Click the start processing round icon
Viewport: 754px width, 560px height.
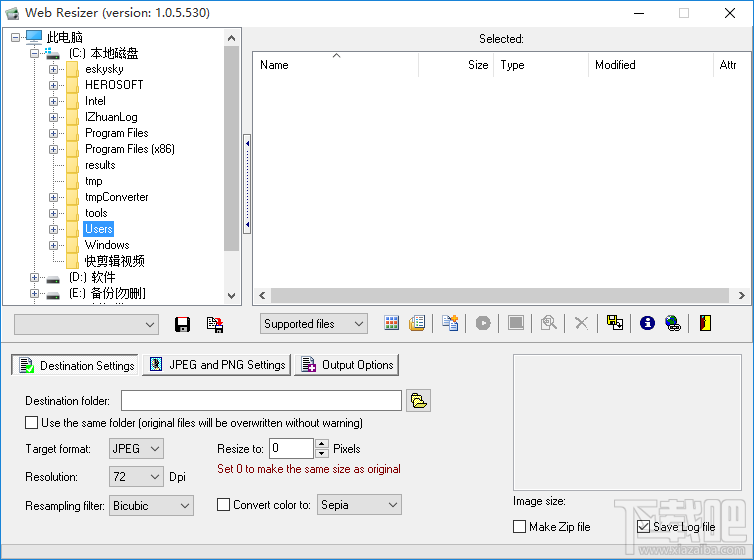click(x=483, y=323)
